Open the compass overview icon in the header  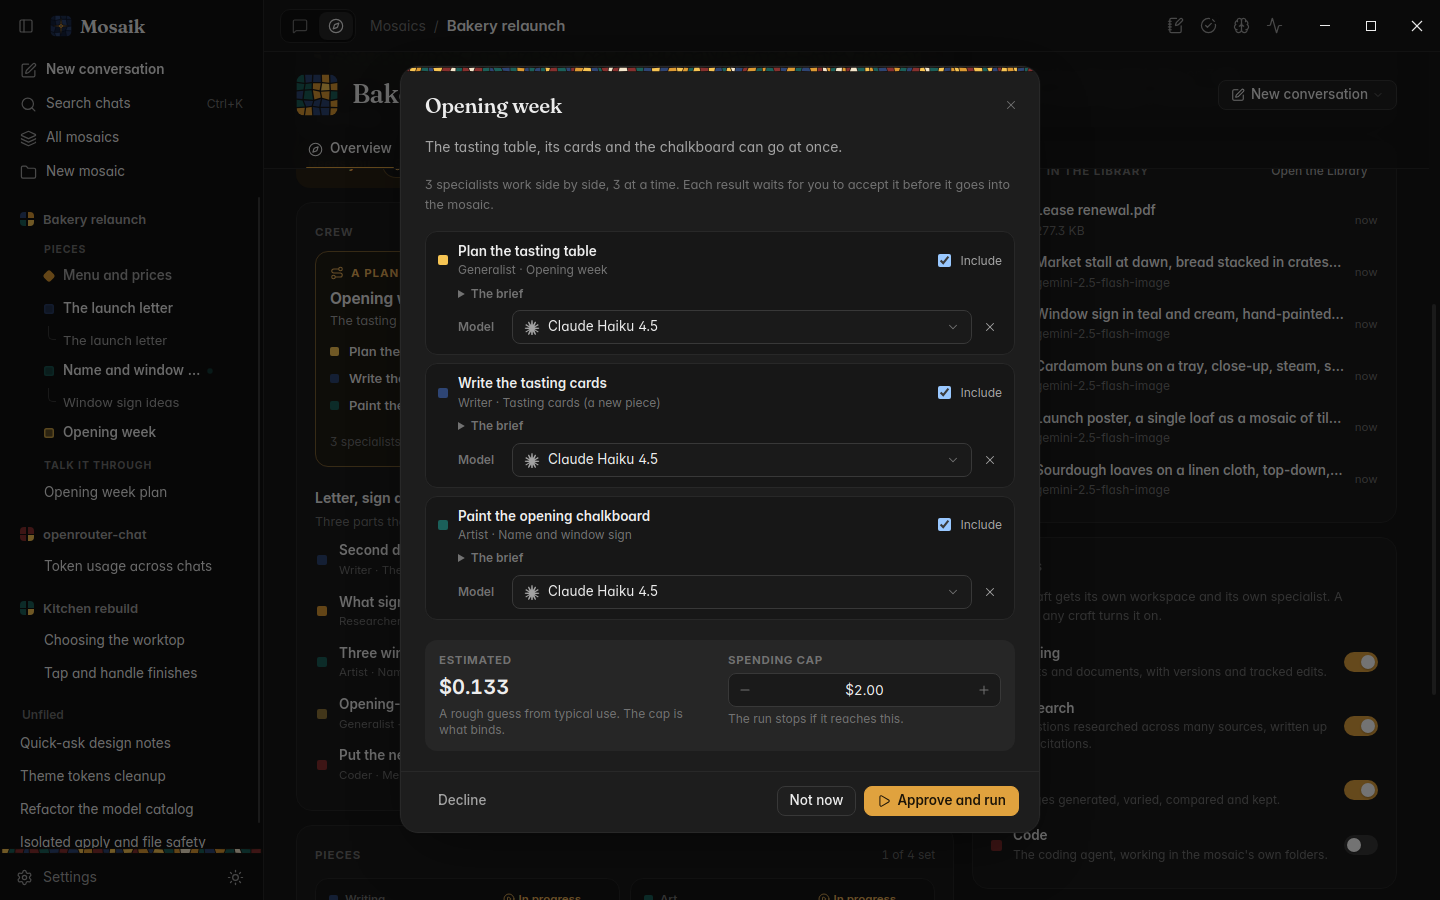[336, 26]
